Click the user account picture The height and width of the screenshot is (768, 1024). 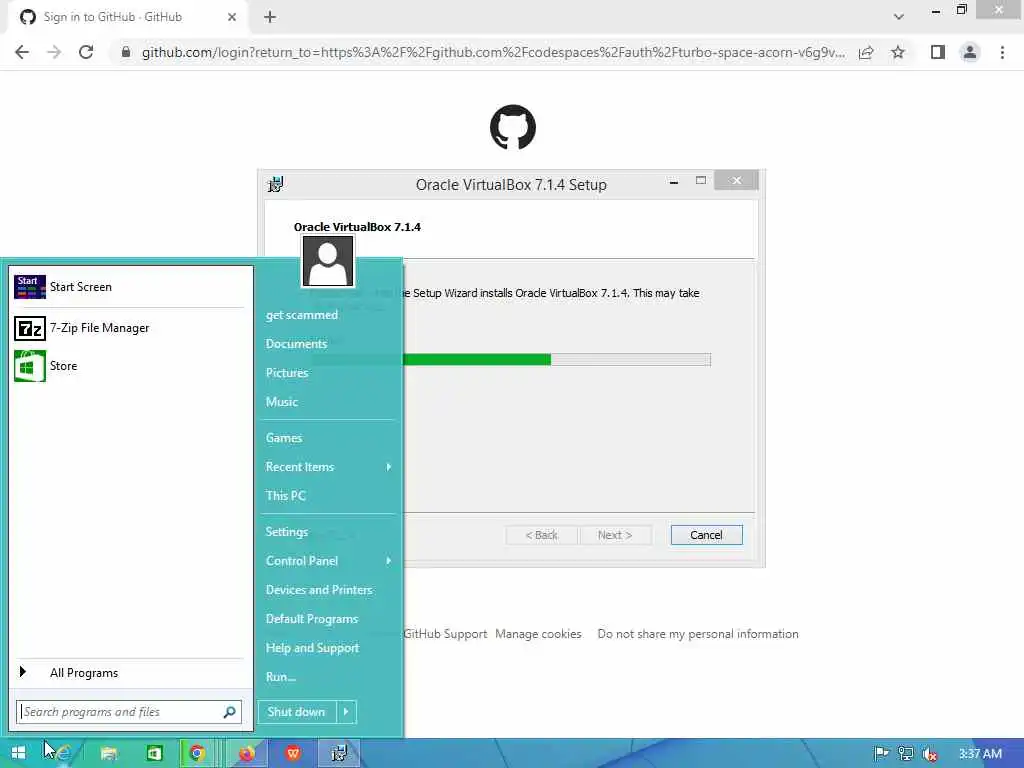click(328, 261)
